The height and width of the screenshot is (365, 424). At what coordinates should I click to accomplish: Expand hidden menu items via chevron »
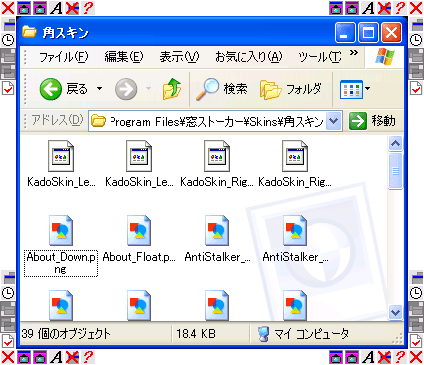354,53
